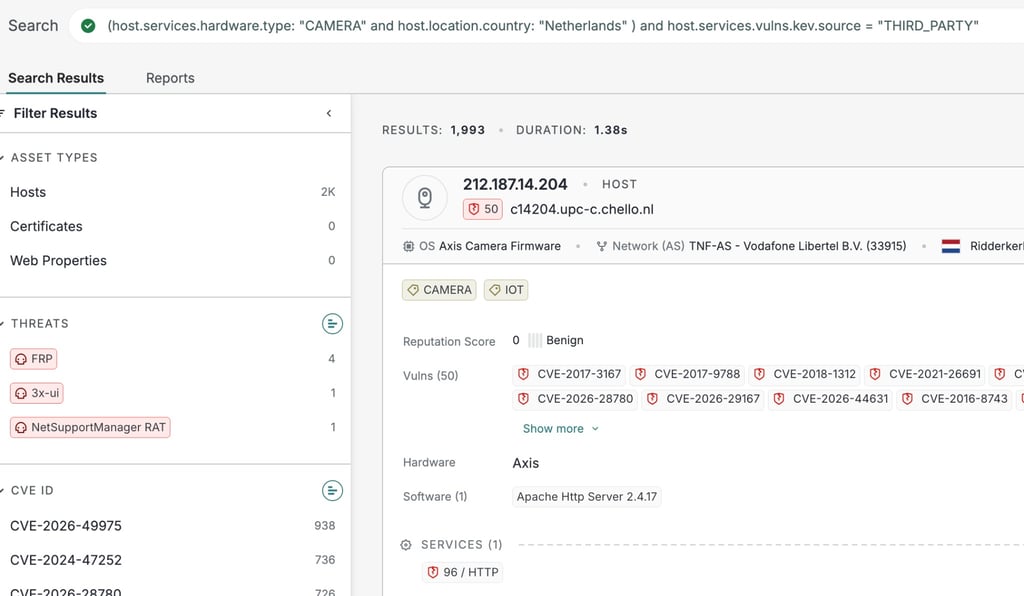Click the Benign reputation indicator bars
The width and height of the screenshot is (1024, 596).
click(x=534, y=340)
